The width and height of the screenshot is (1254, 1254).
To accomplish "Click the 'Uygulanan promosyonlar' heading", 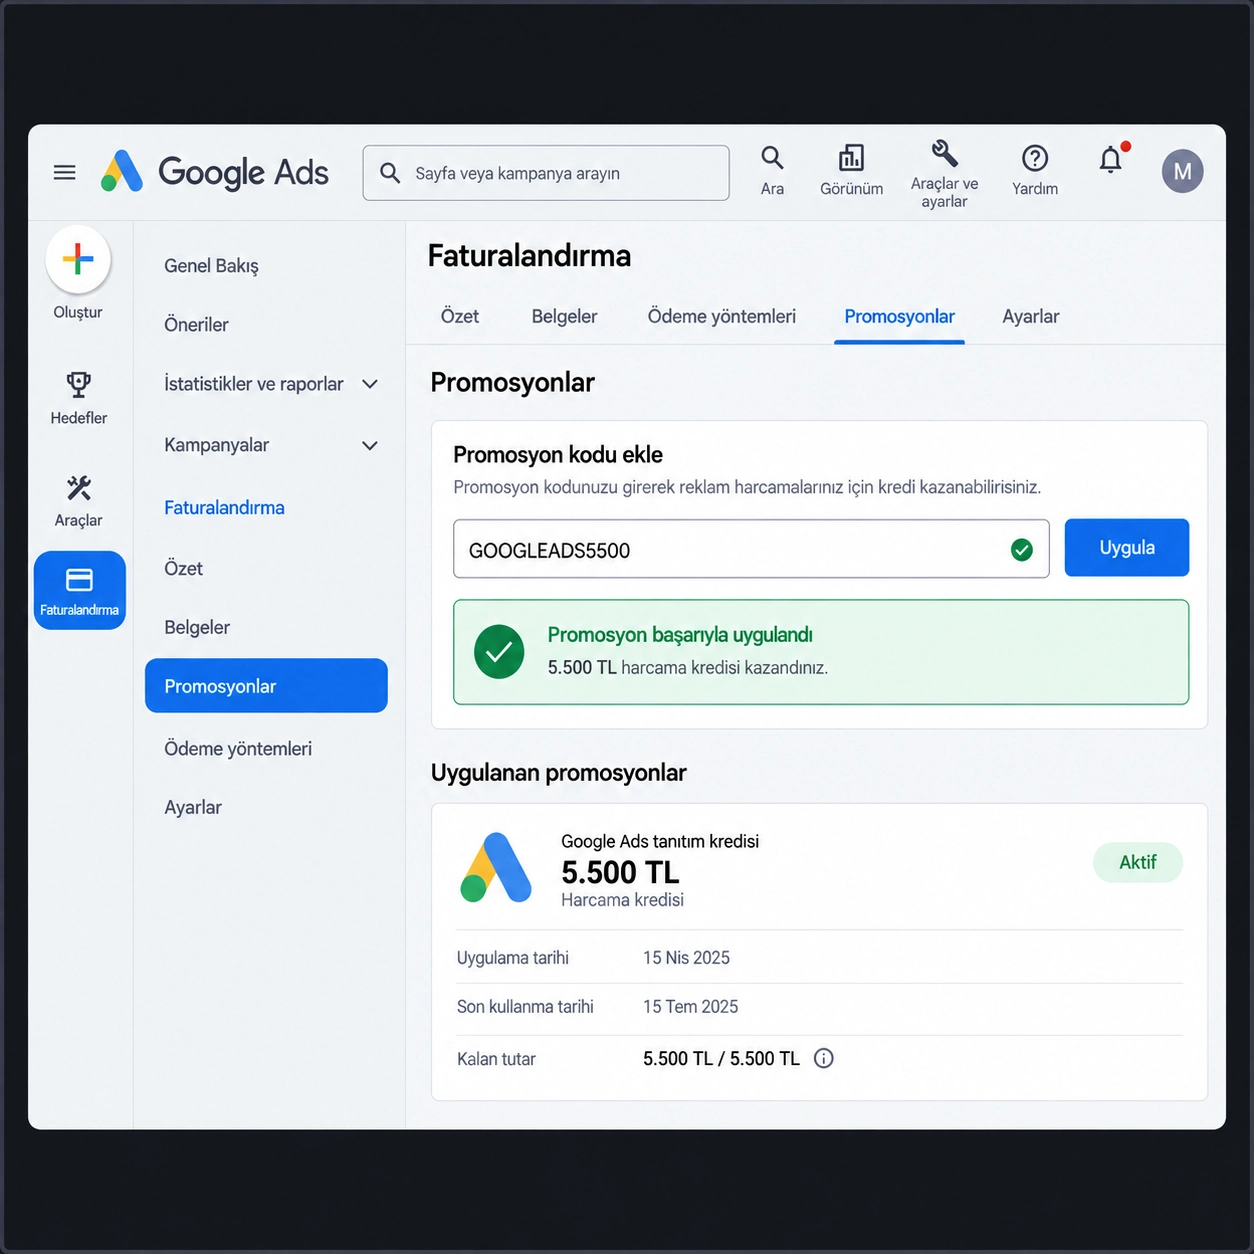I will click(558, 773).
